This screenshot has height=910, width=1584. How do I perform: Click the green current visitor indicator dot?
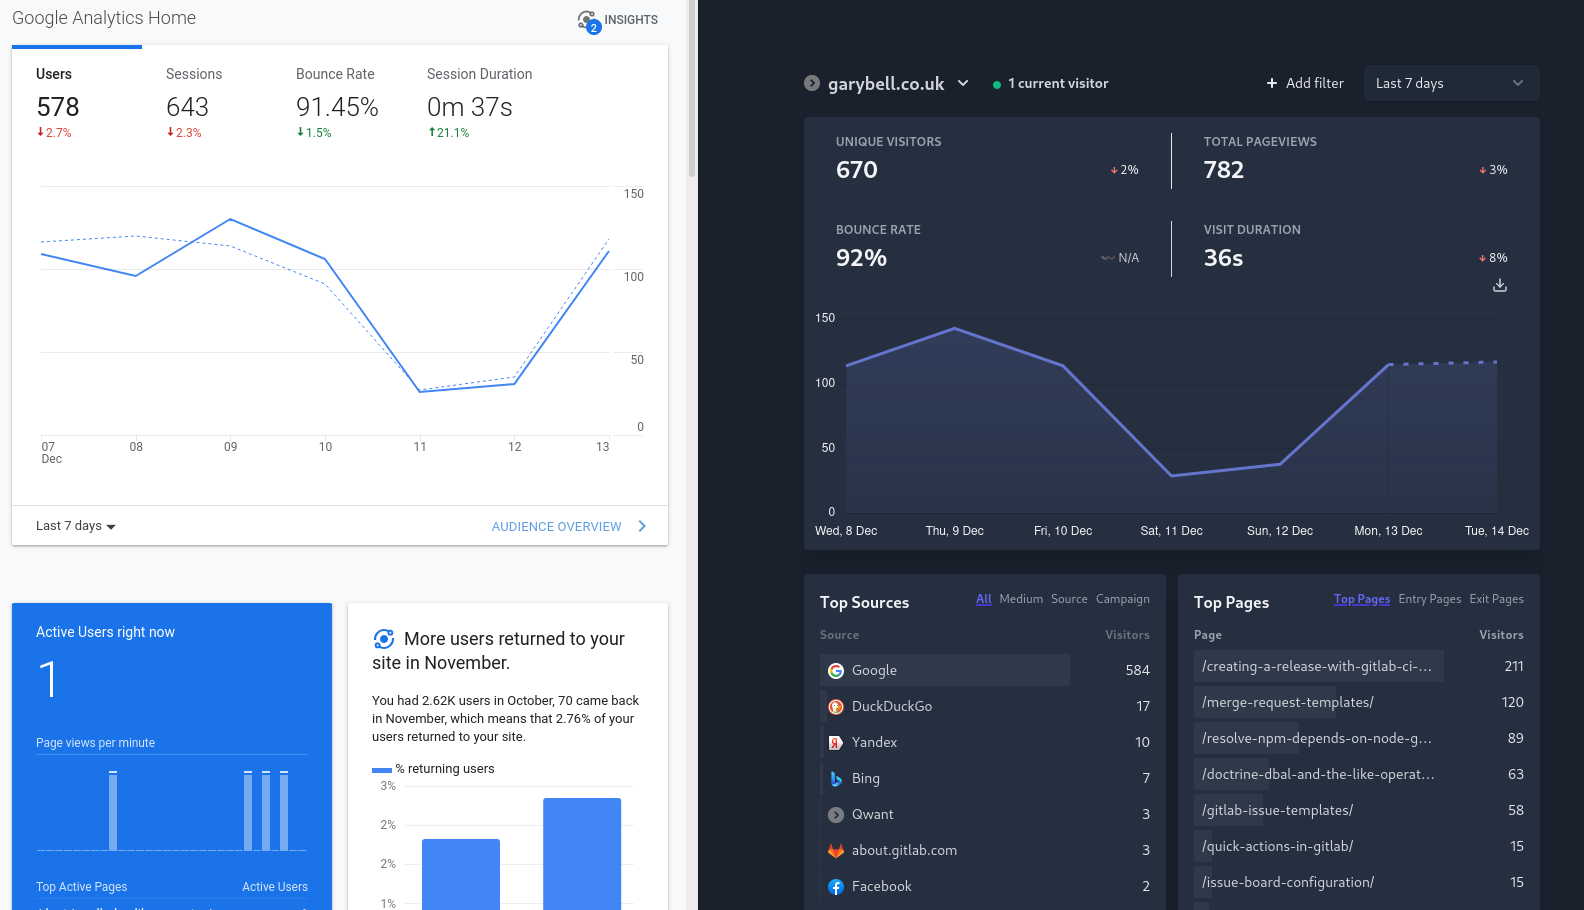point(997,85)
